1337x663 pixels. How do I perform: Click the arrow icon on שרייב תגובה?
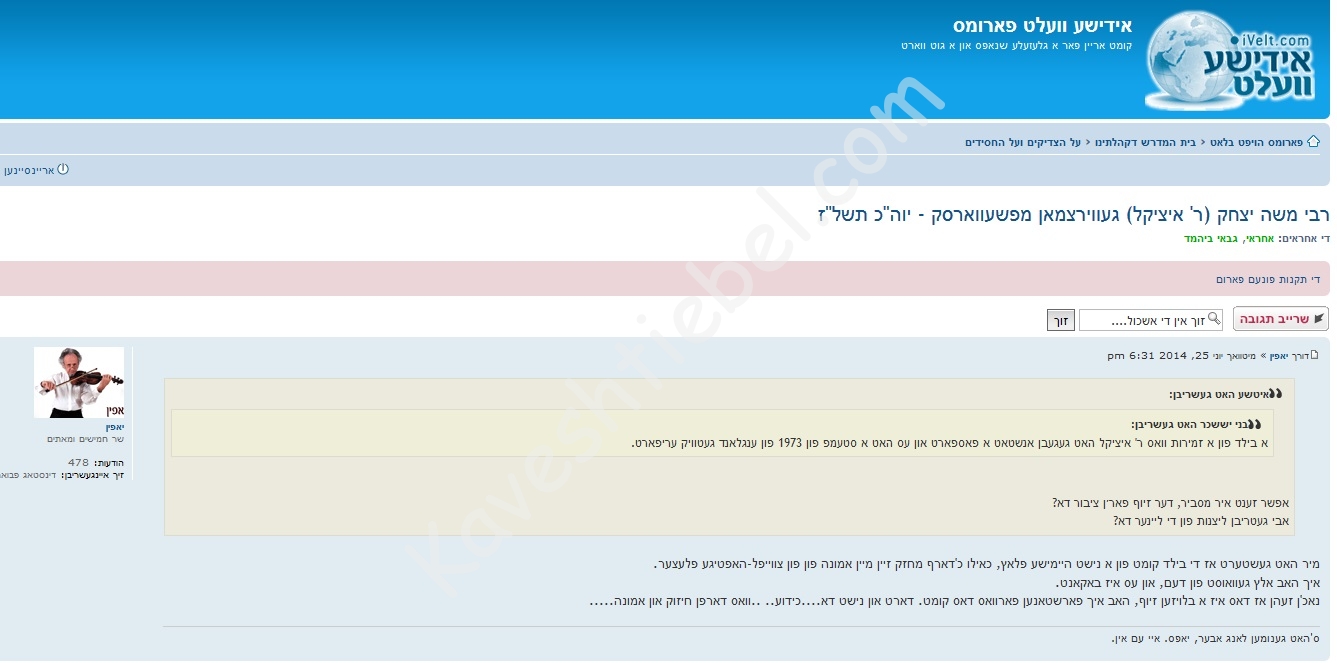[x=1318, y=319]
